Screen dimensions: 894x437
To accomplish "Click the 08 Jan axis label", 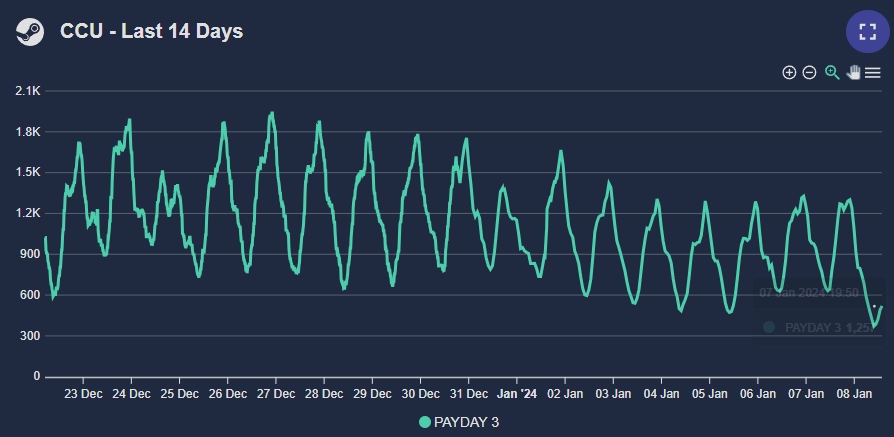I will 854,394.
